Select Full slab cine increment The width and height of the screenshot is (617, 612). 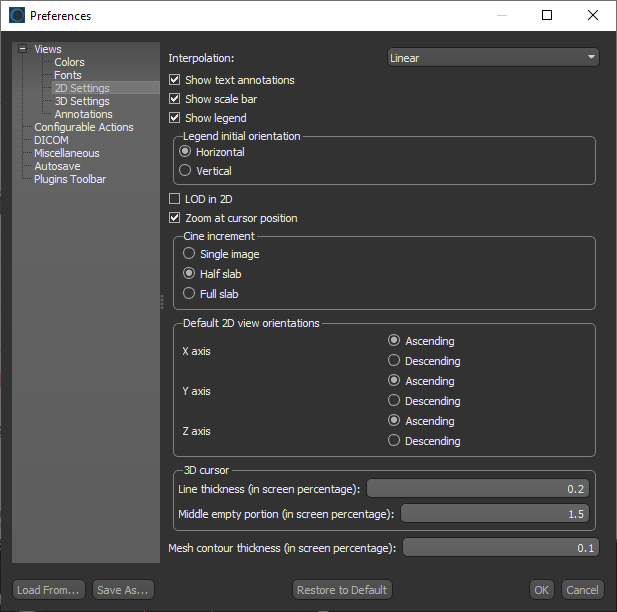tap(189, 294)
